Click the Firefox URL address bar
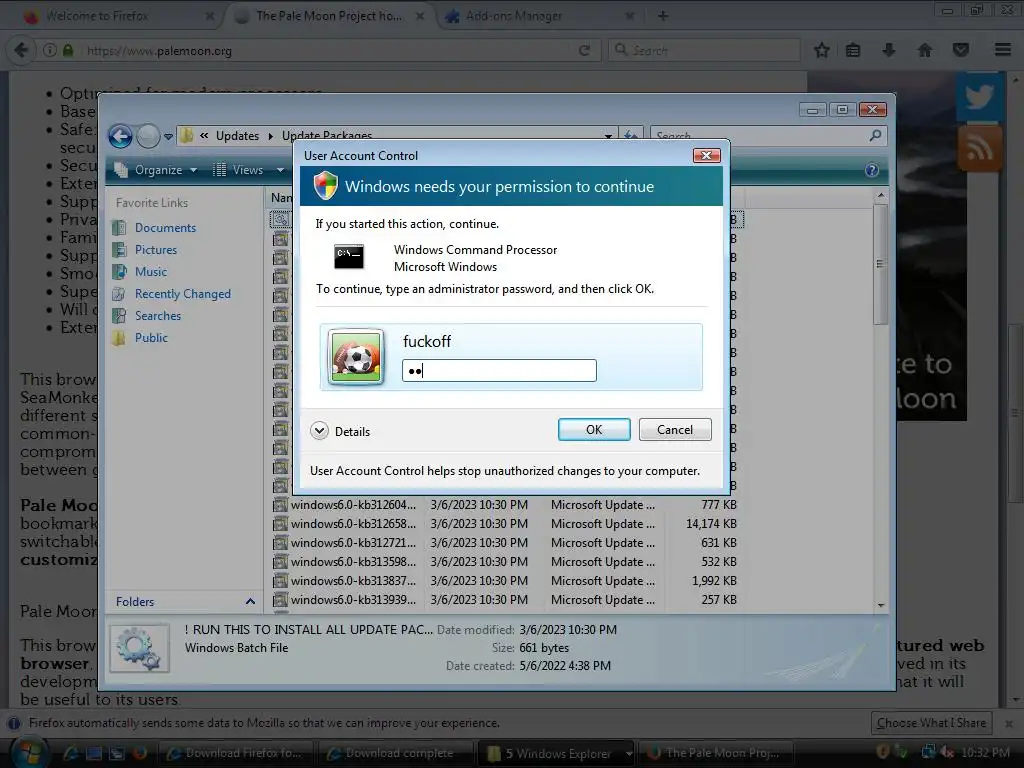Image resolution: width=1024 pixels, height=768 pixels. (327, 50)
